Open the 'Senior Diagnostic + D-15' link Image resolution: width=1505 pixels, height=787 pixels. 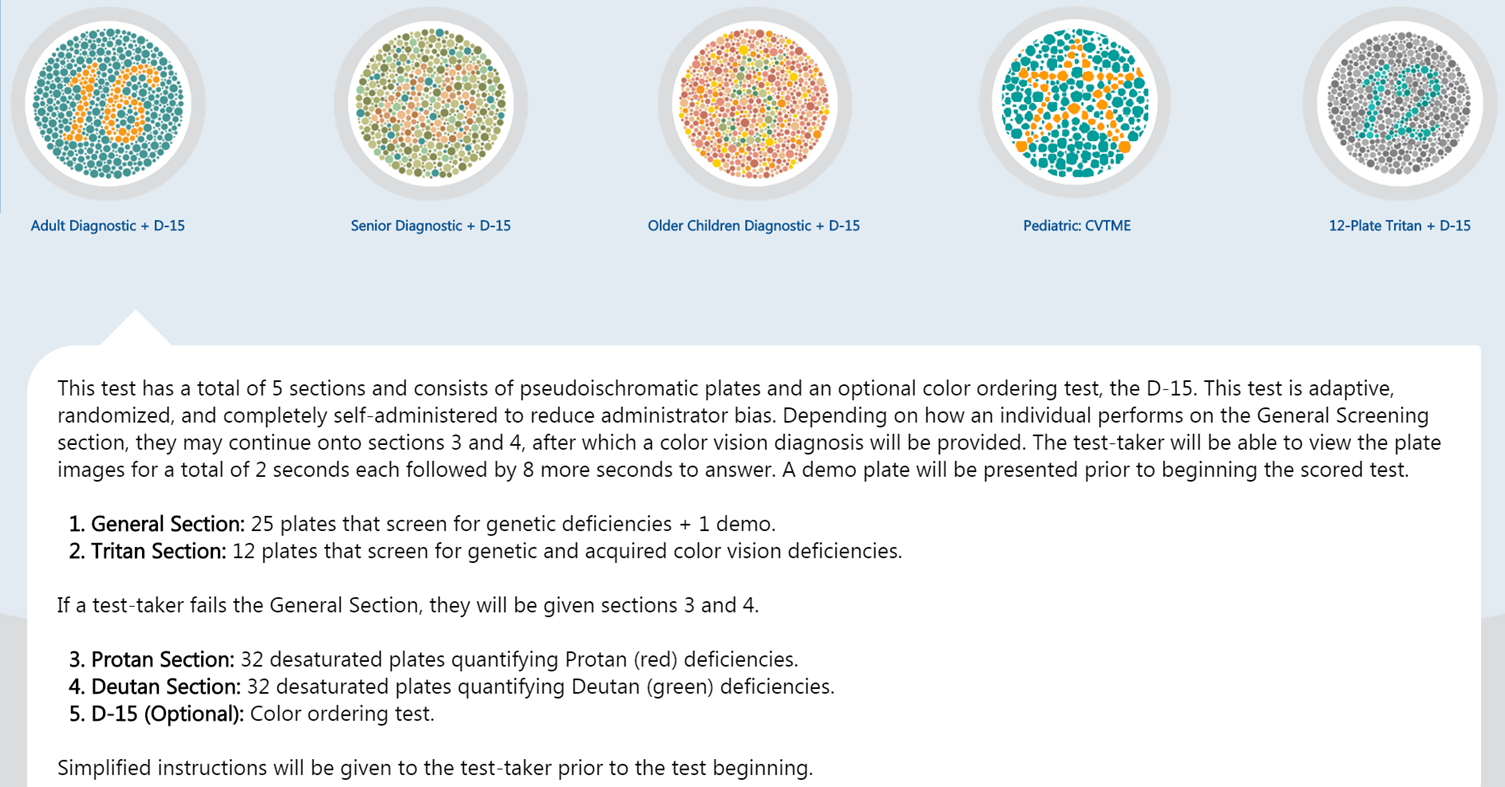[431, 226]
